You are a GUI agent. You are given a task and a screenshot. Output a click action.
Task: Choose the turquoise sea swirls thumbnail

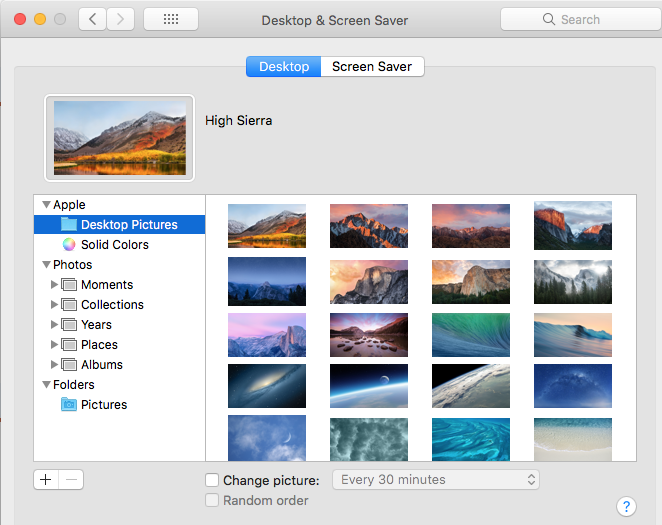pyautogui.click(x=471, y=439)
